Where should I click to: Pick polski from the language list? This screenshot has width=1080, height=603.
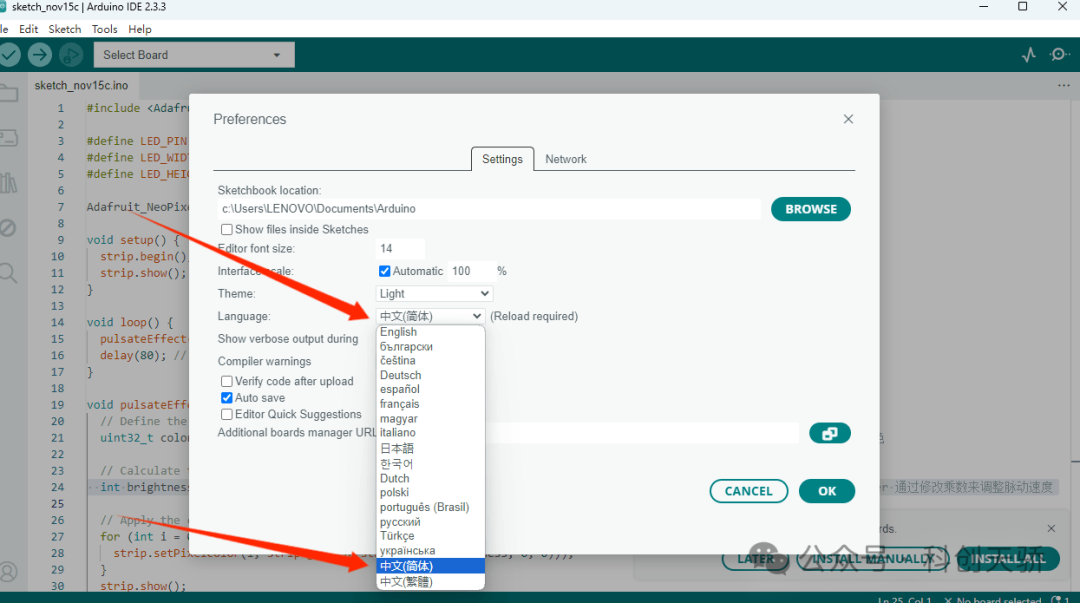430,493
